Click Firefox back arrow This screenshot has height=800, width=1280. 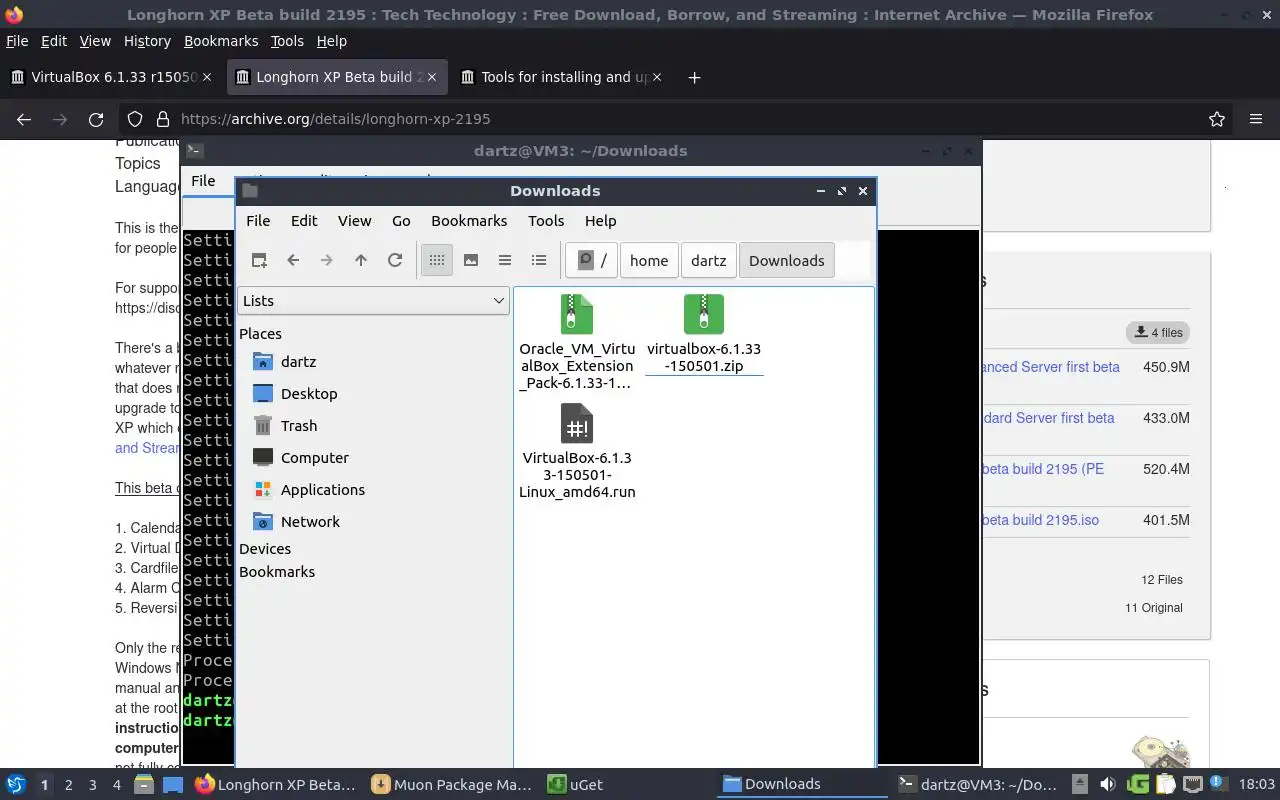(24, 119)
